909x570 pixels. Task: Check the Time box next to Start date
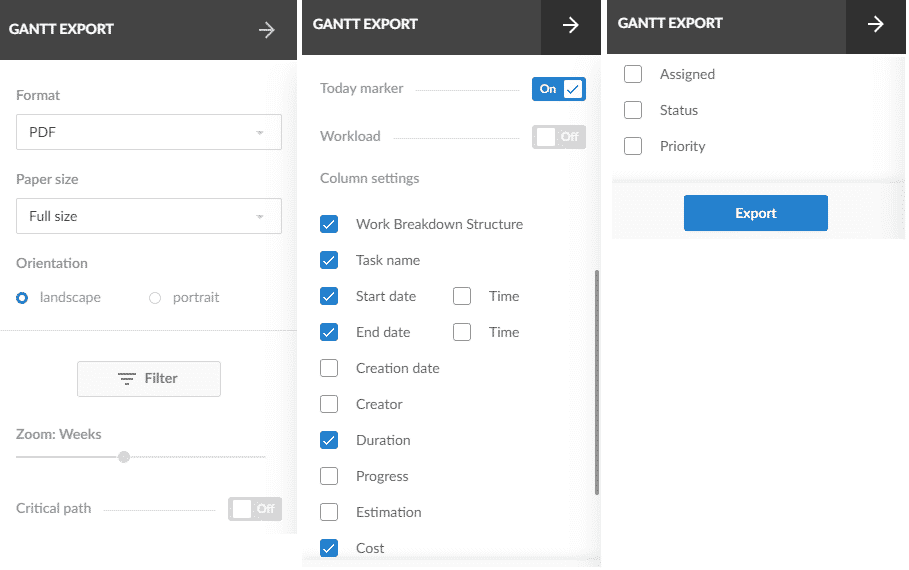click(x=462, y=296)
